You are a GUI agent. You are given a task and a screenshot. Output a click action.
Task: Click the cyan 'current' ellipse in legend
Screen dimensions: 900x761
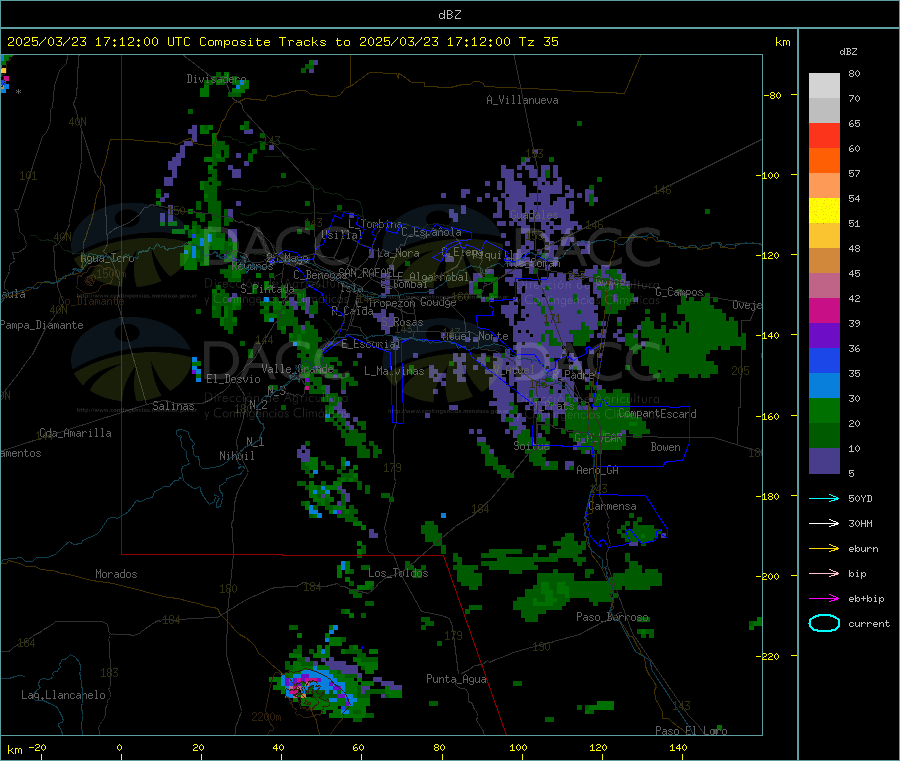pyautogui.click(x=824, y=623)
